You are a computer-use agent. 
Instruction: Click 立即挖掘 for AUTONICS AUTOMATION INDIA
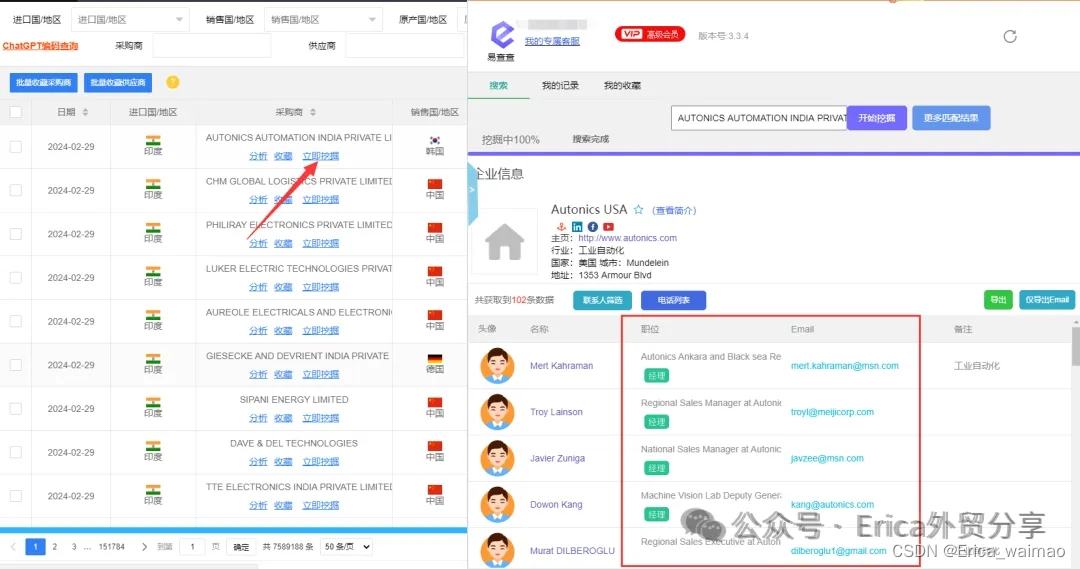(320, 156)
